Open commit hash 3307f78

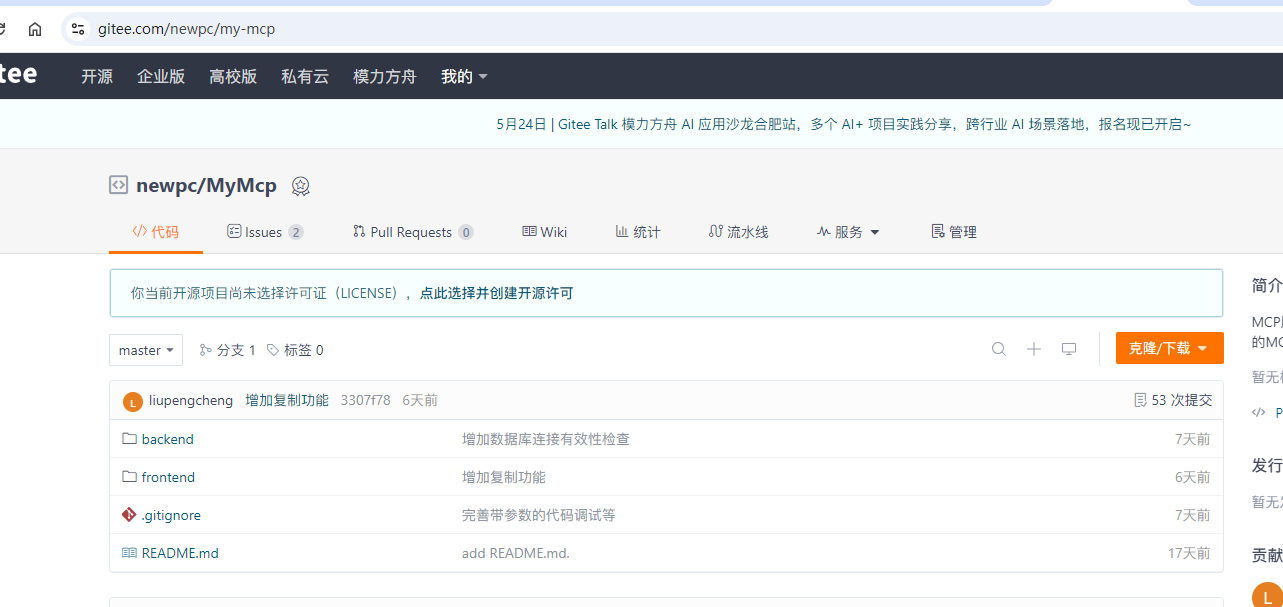click(366, 400)
